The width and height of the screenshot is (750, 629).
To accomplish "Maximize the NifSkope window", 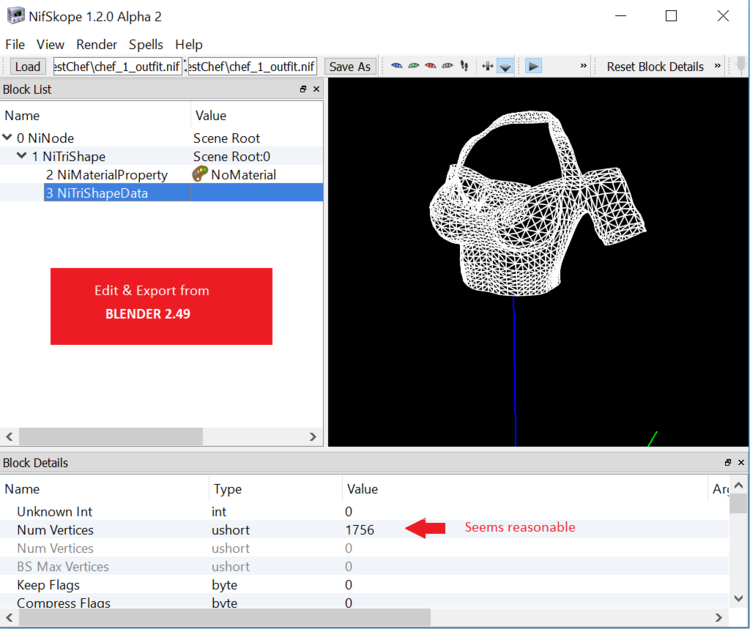I will pyautogui.click(x=671, y=16).
